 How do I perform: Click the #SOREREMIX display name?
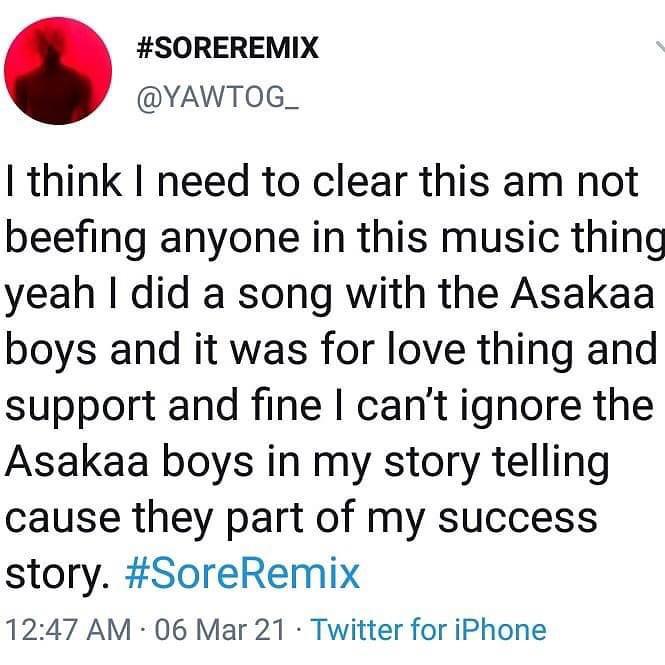tap(228, 48)
